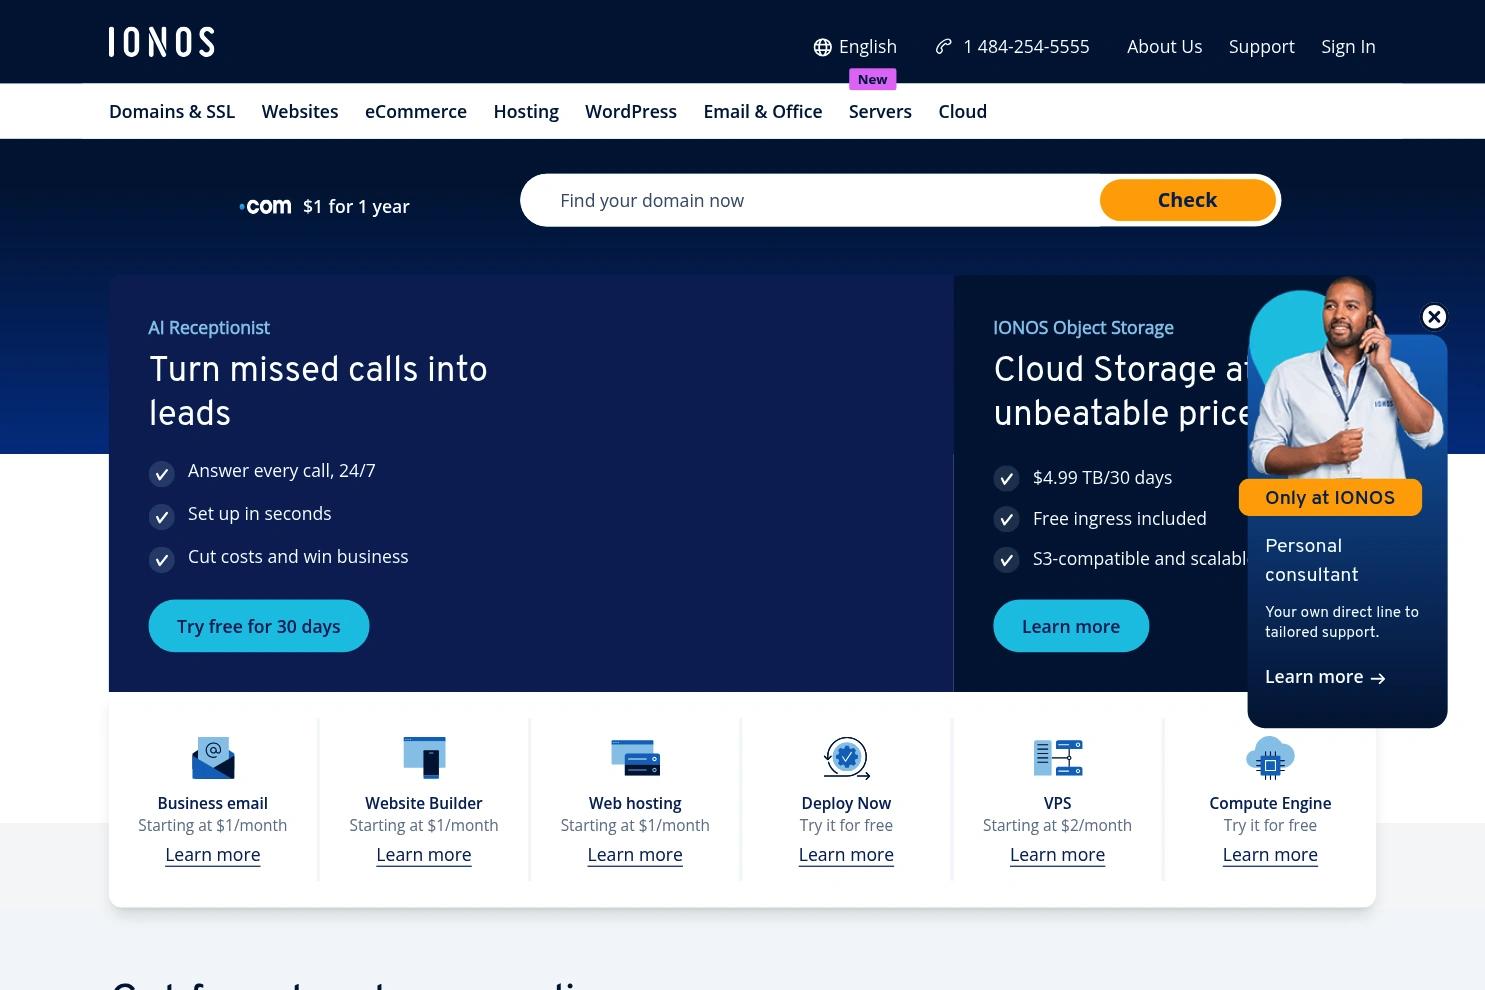Click the Personal consultant heading
This screenshot has width=1485, height=990.
[1312, 560]
